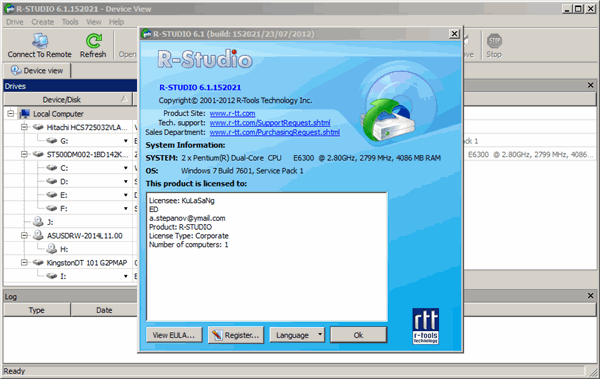Viewport: 600px width, 379px height.
Task: Select the ASUS DRW optical drive icon
Action: click(38, 235)
